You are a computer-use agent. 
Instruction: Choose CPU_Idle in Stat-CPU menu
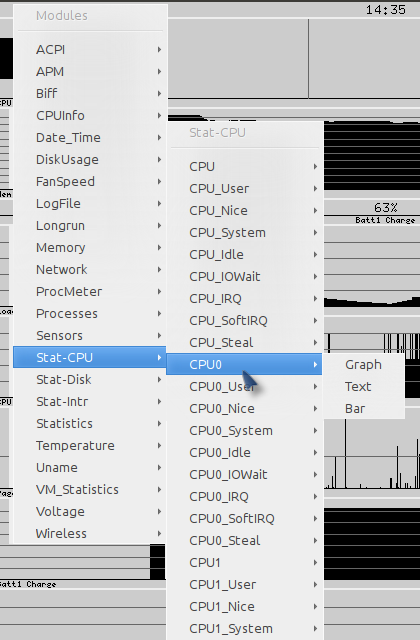tap(244, 255)
